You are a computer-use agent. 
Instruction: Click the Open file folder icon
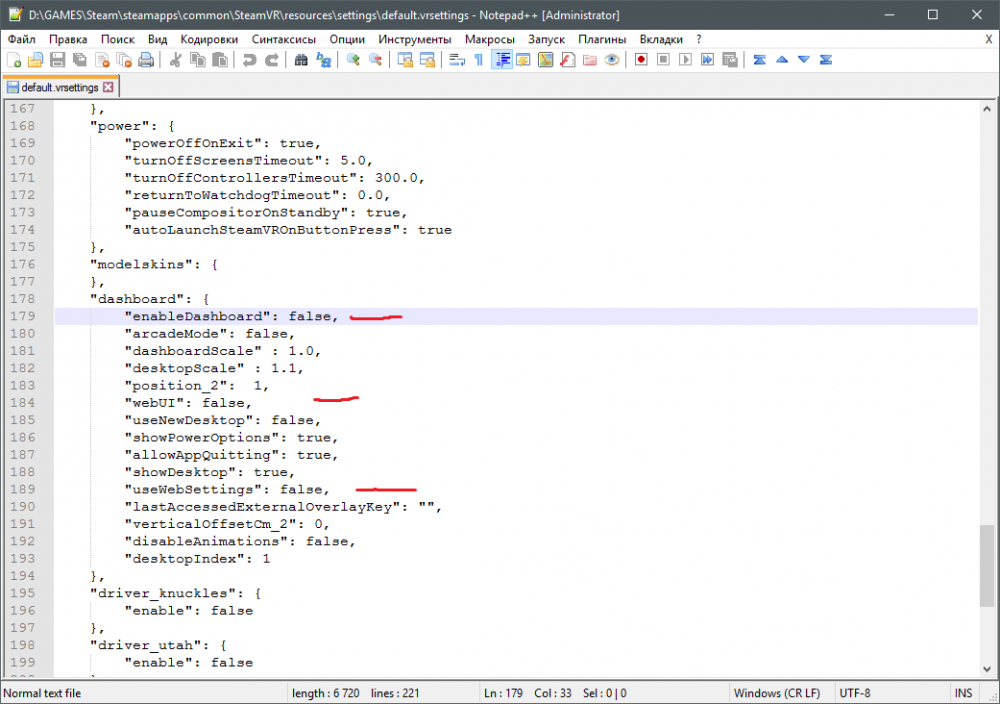[x=35, y=60]
